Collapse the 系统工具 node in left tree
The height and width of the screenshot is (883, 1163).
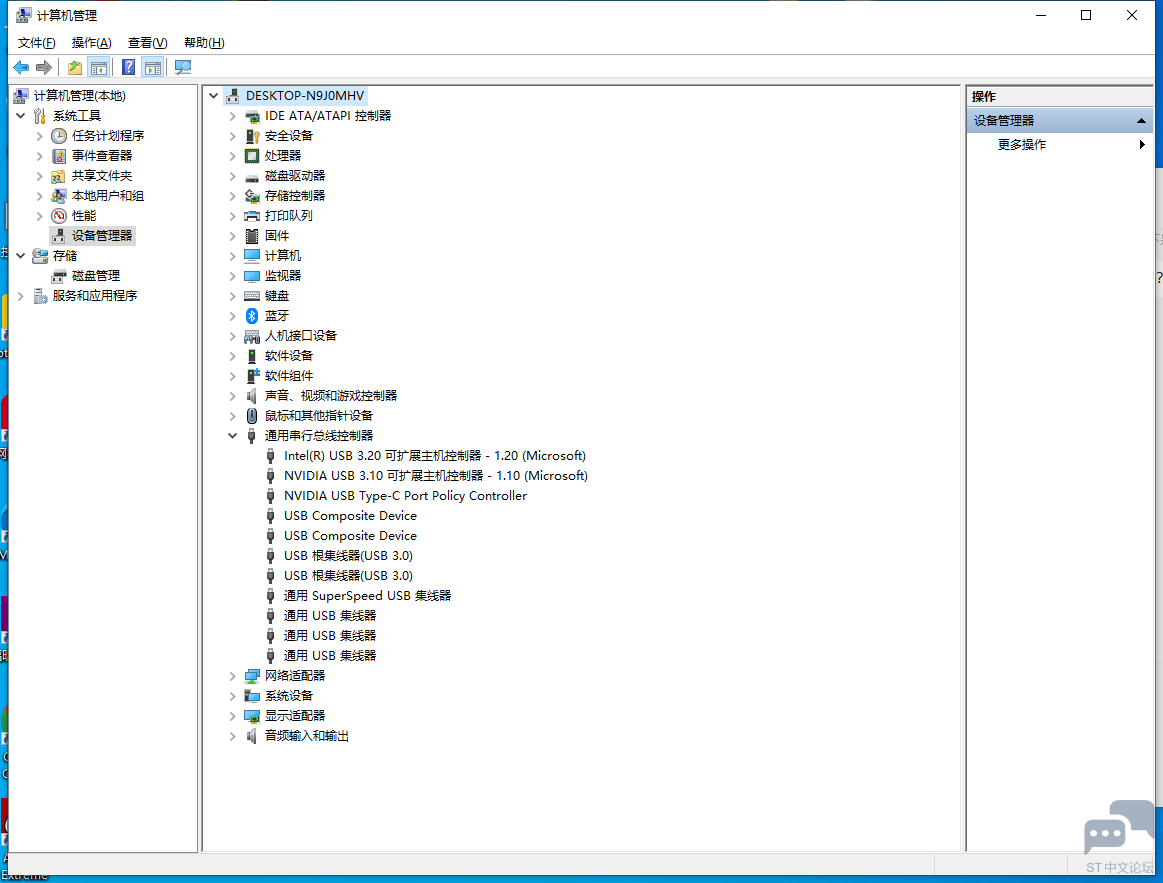coord(21,116)
